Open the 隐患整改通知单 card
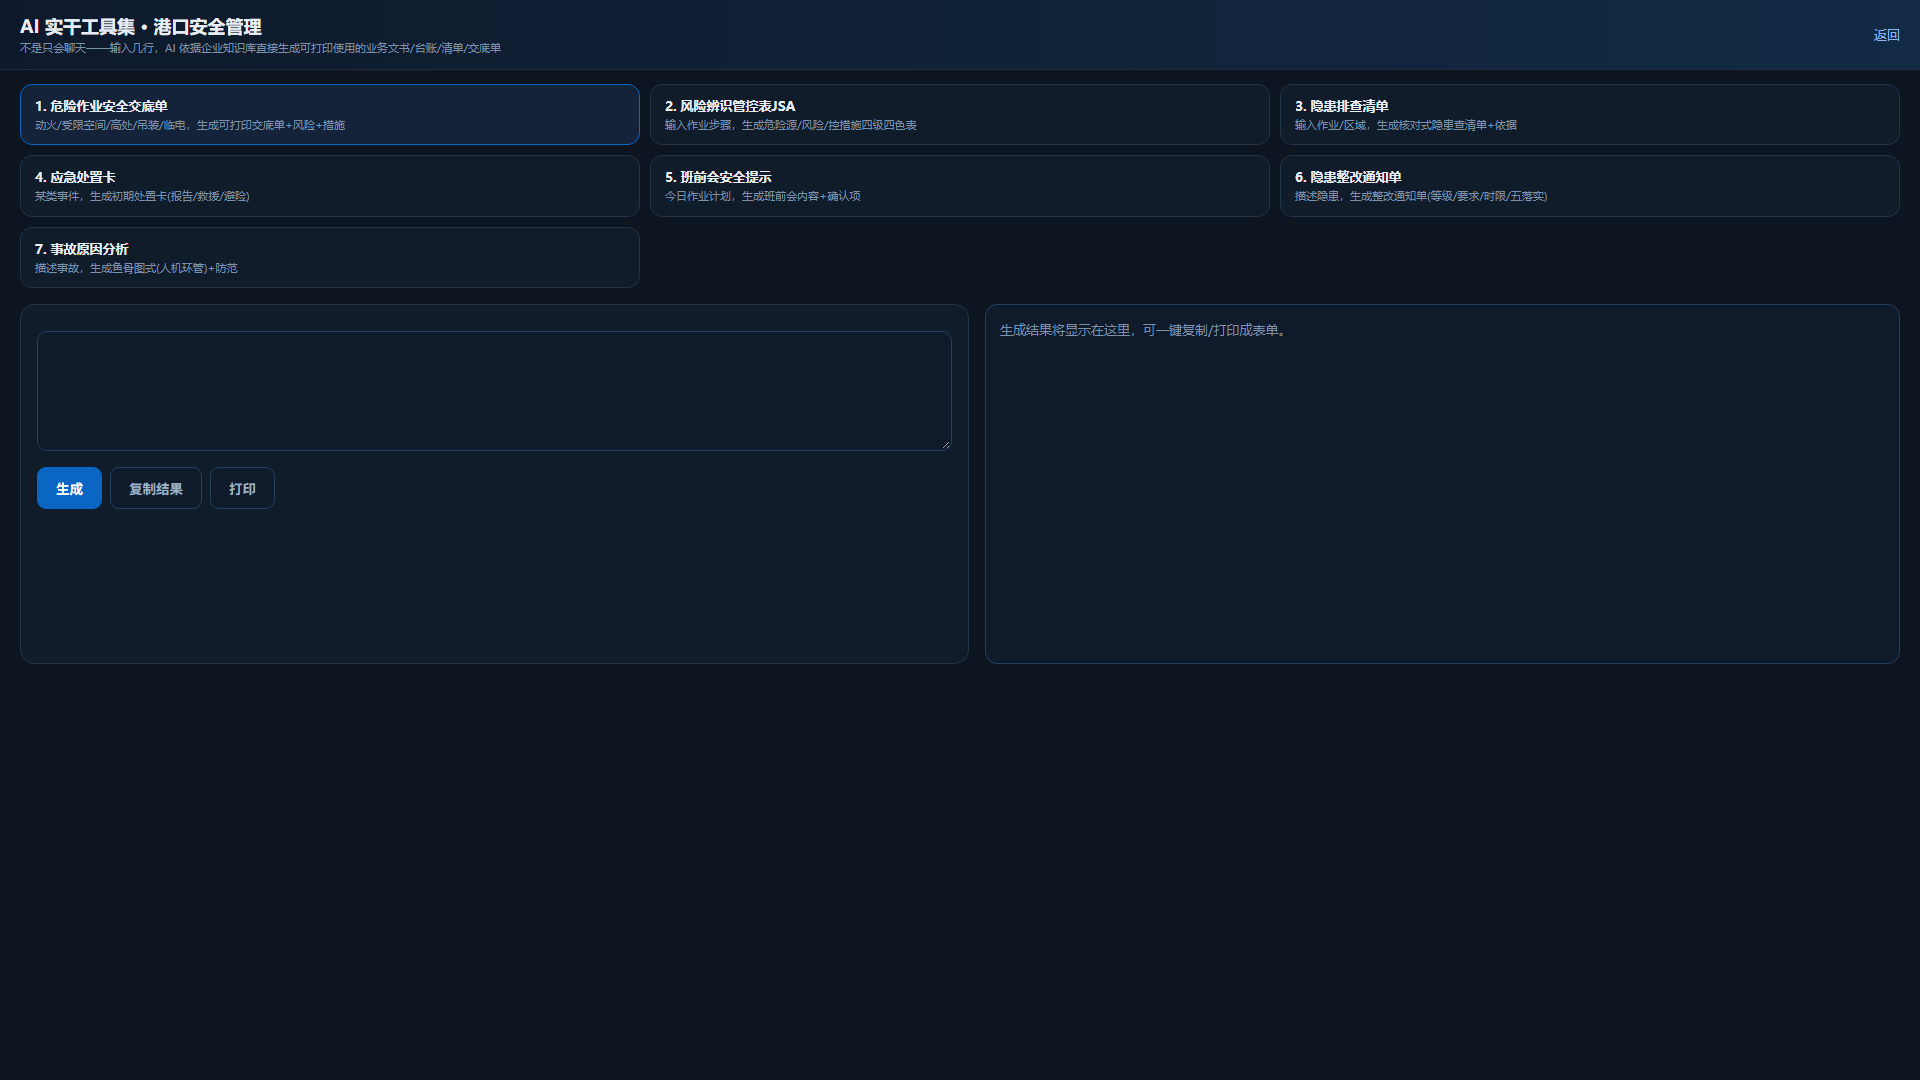The image size is (1920, 1080). pos(1589,186)
